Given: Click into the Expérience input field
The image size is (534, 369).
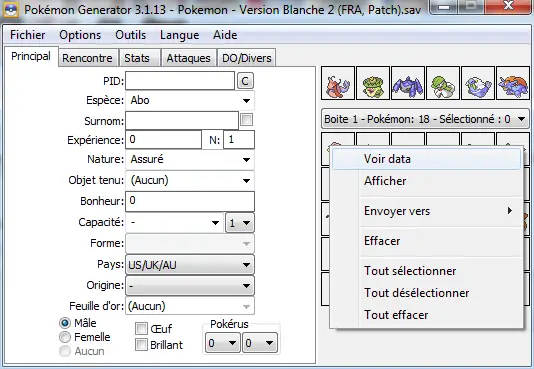Looking at the screenshot, I should coord(163,140).
